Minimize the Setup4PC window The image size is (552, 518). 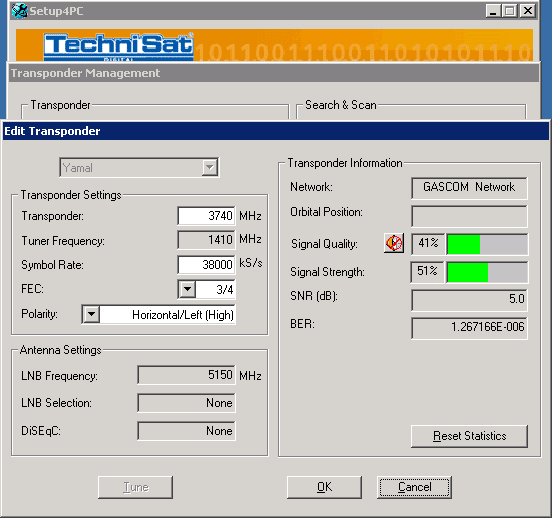[493, 11]
